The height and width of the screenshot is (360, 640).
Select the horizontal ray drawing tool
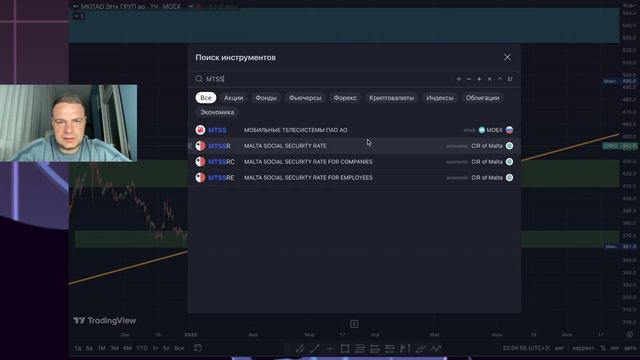pyautogui.click(x=330, y=348)
